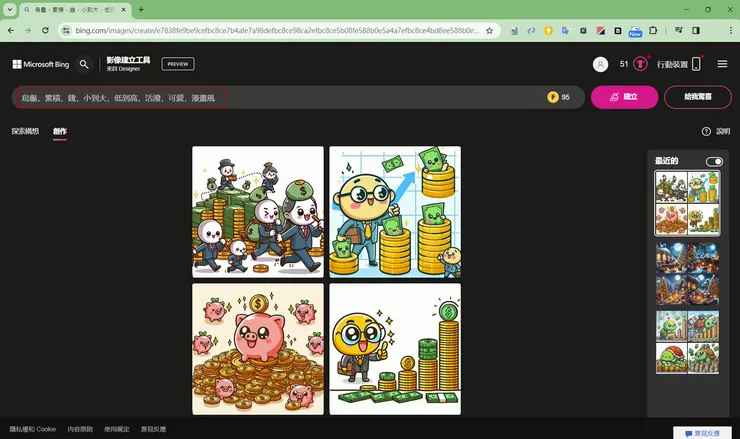Bookmark this page using the star icon
The height and width of the screenshot is (439, 740).
click(x=489, y=30)
